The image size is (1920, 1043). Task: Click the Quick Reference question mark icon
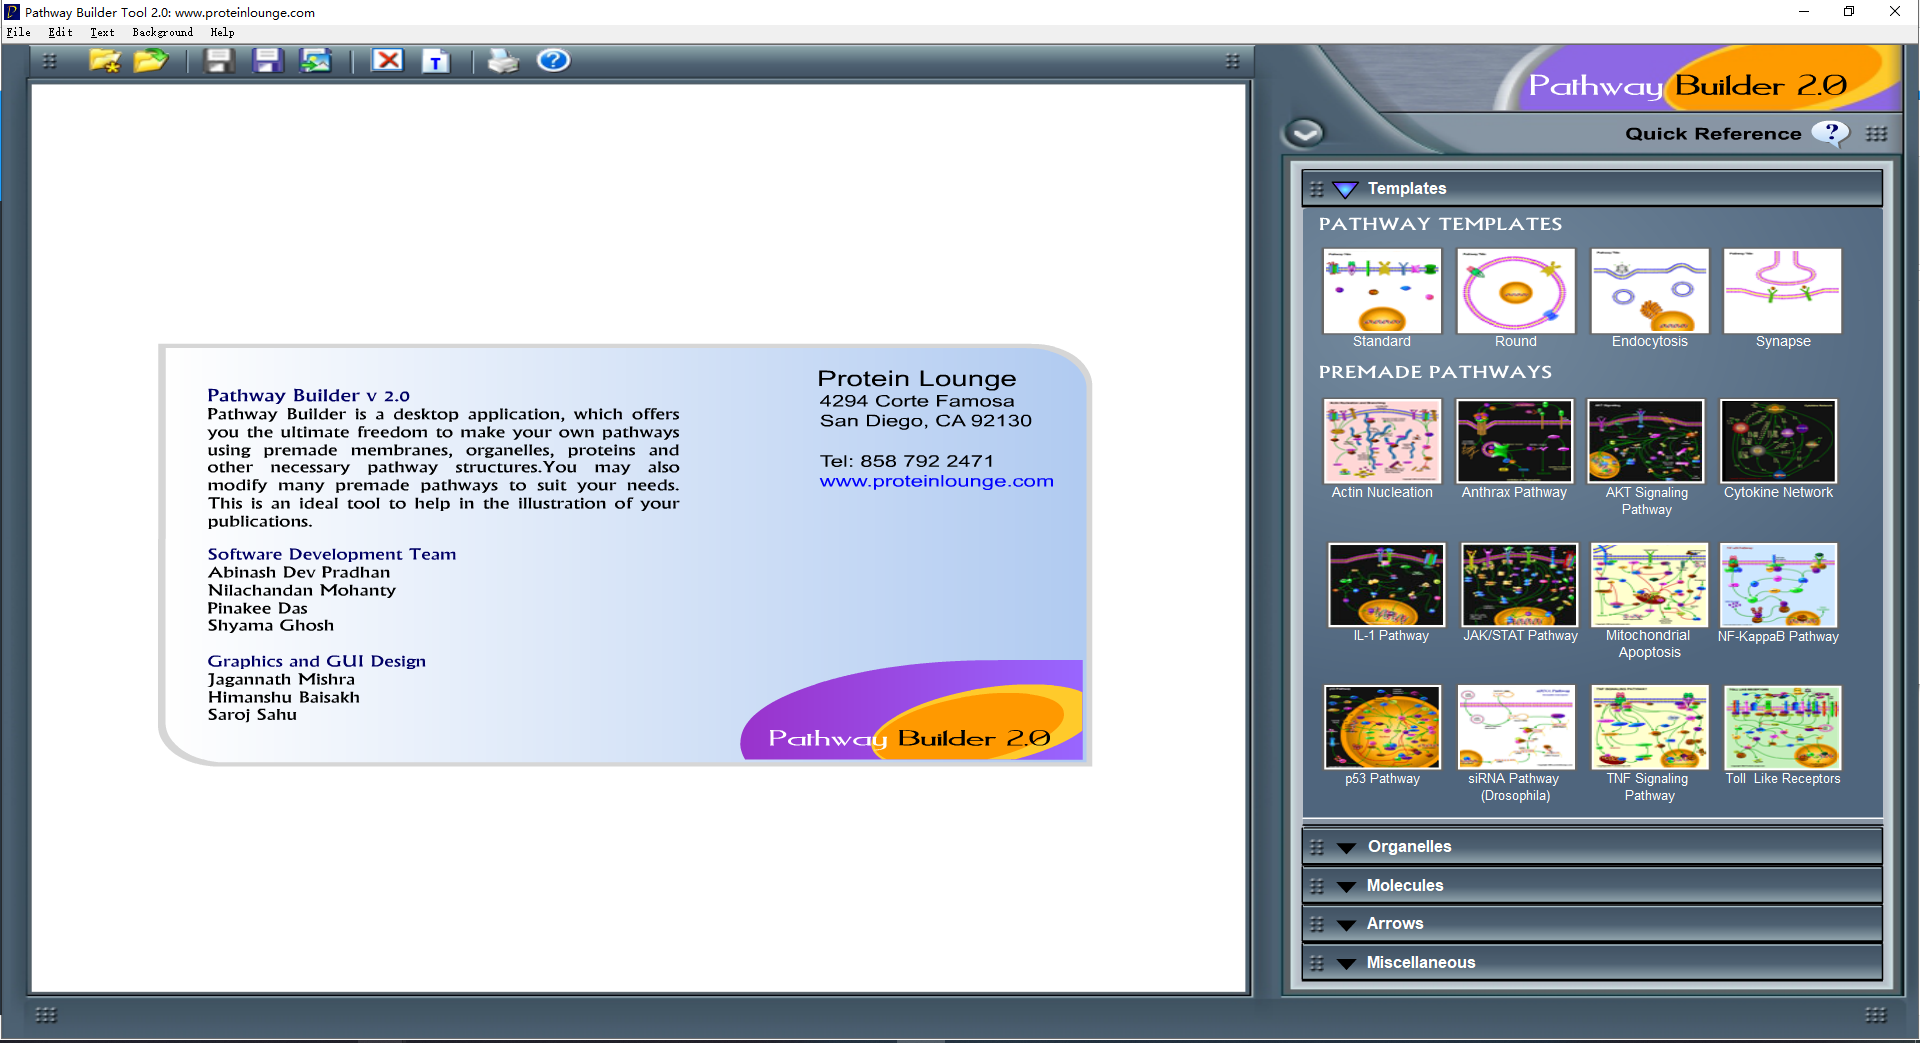(1831, 133)
